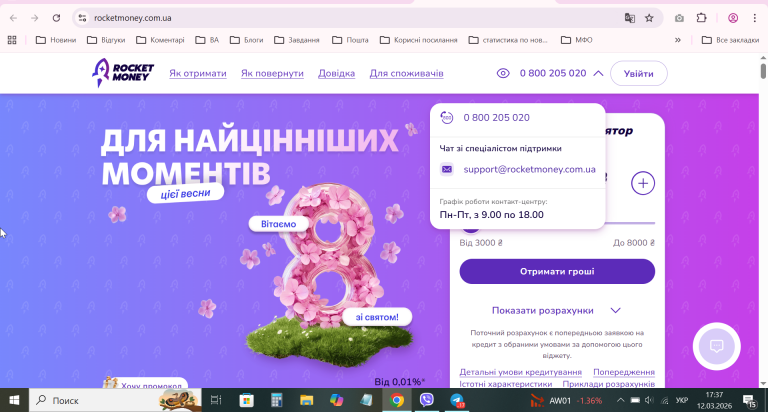Open Істотні характеристики link
Image resolution: width=768 pixels, height=412 pixels.
tap(505, 384)
